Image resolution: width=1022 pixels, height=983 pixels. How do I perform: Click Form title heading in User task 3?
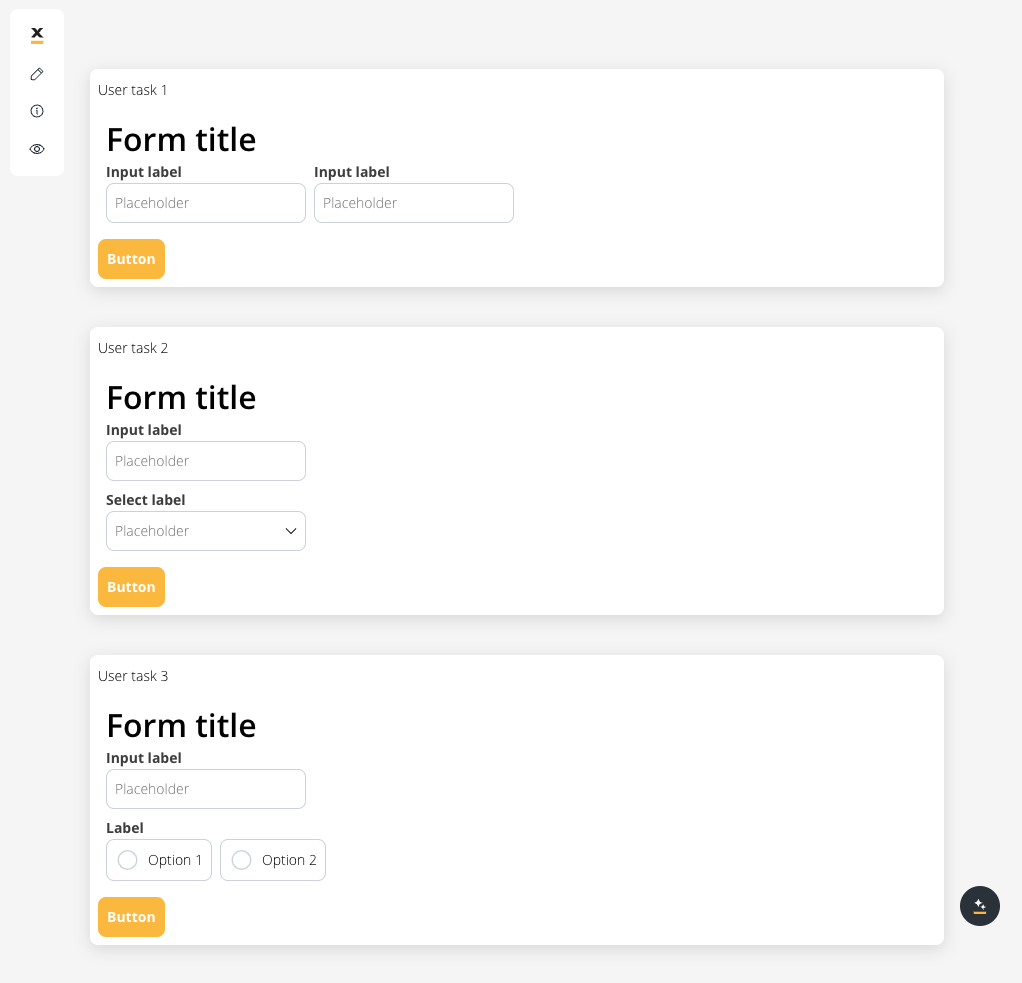[x=181, y=726]
